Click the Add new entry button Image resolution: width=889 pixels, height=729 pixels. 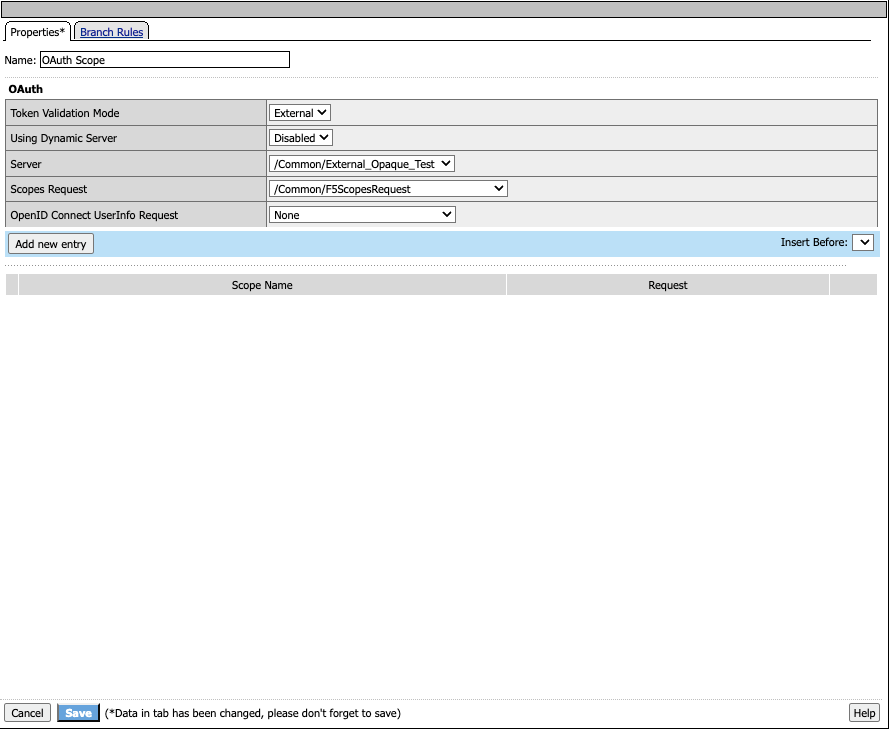click(51, 244)
